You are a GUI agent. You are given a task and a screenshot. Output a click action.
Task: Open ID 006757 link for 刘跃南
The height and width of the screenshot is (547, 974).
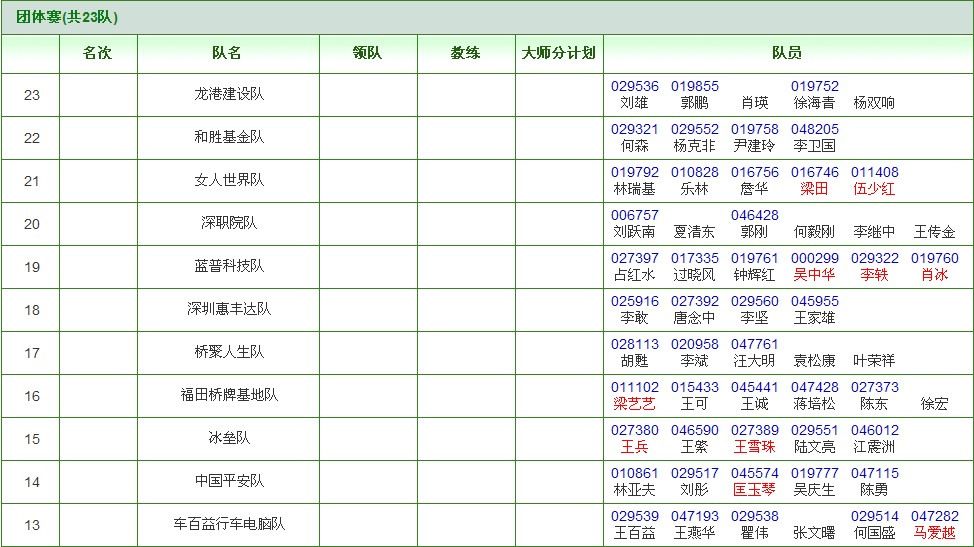(x=634, y=215)
